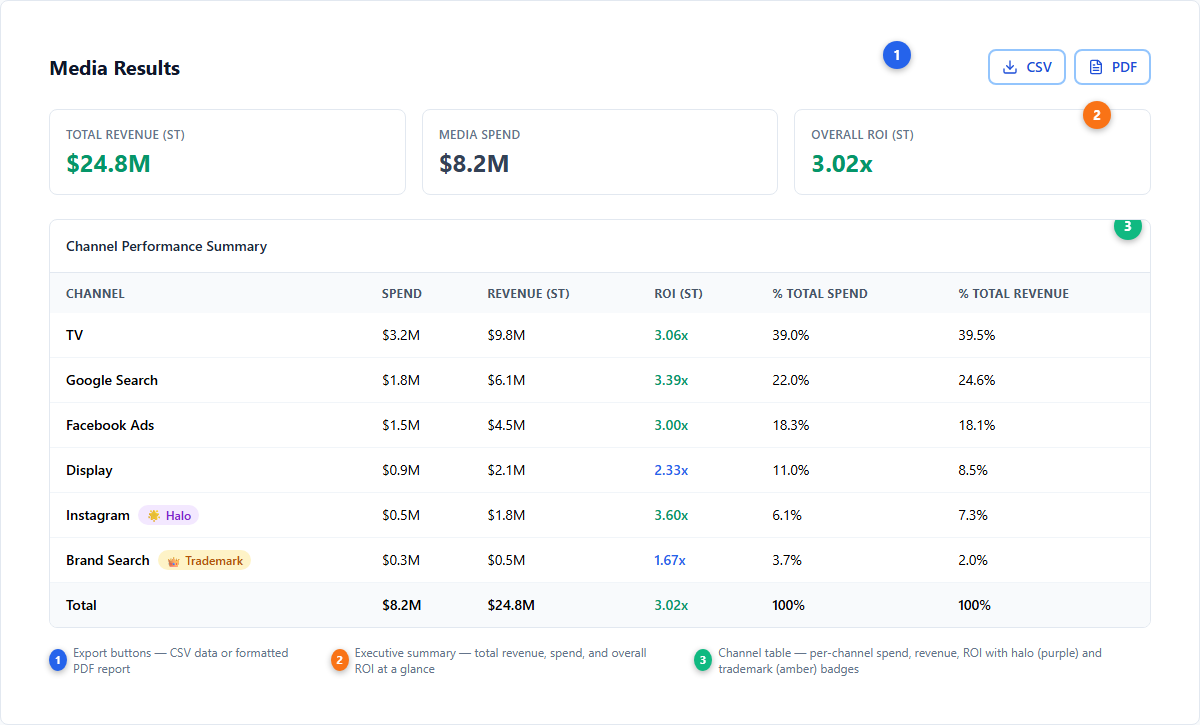Click Display's 8.5% revenue share

[973, 470]
